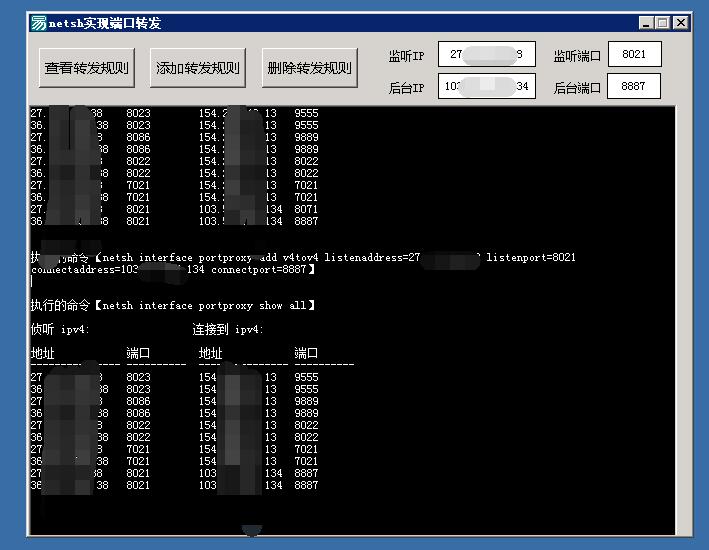Select the 监听端口 field showing 8021
Screen dimensions: 709x550
click(634, 54)
